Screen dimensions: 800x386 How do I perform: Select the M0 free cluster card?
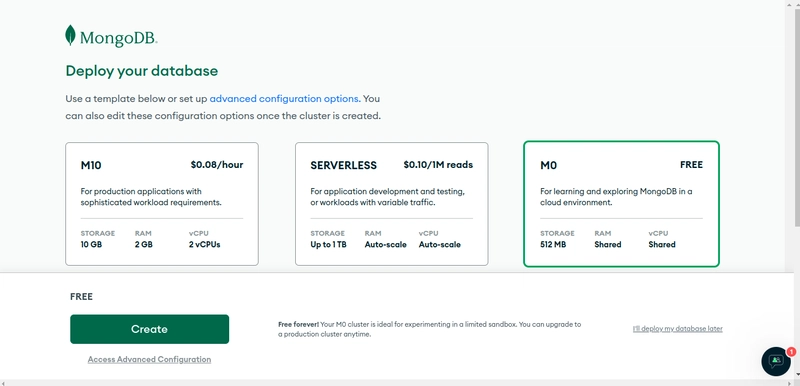[621, 204]
